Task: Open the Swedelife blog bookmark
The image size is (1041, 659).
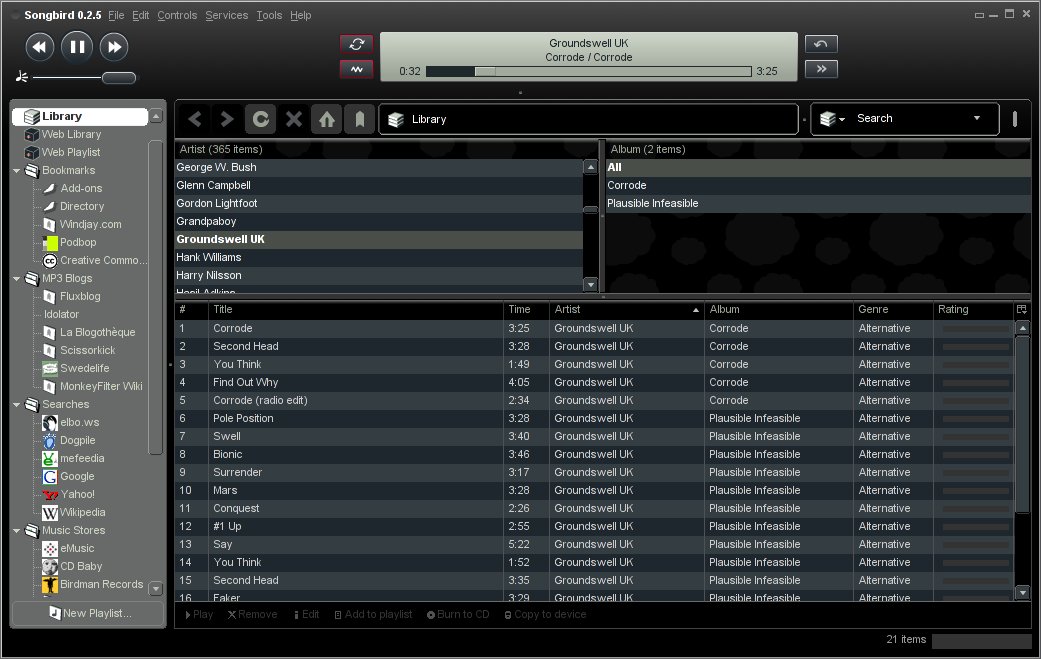Action: coord(84,368)
